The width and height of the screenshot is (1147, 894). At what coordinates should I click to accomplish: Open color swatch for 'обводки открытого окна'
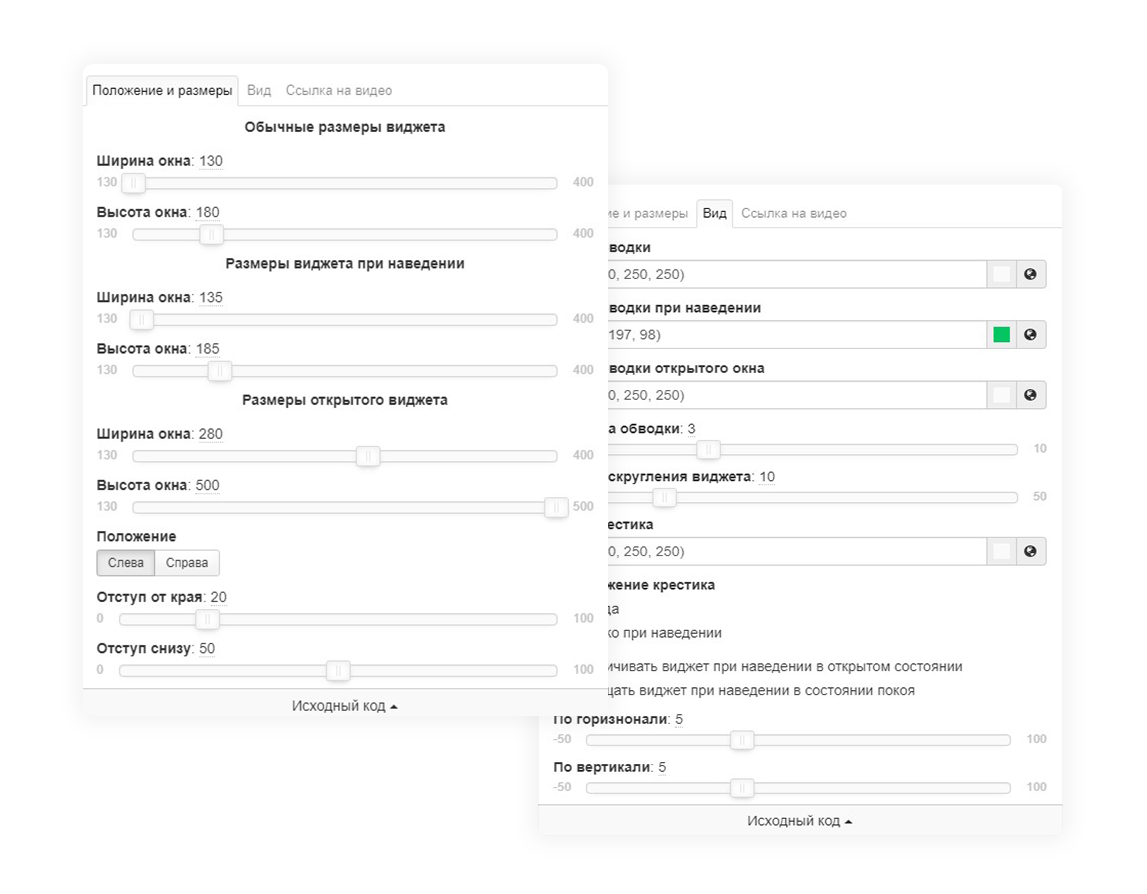click(1001, 395)
